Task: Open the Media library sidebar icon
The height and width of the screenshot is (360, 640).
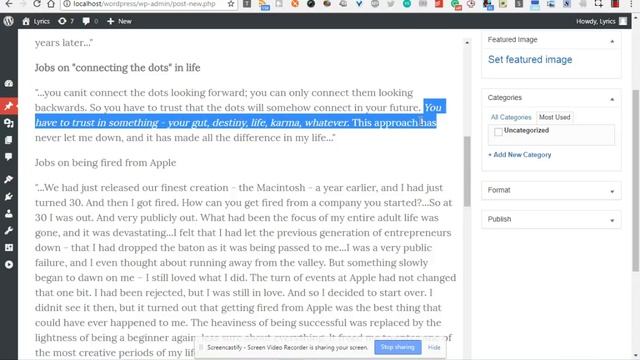Action: tap(9, 123)
